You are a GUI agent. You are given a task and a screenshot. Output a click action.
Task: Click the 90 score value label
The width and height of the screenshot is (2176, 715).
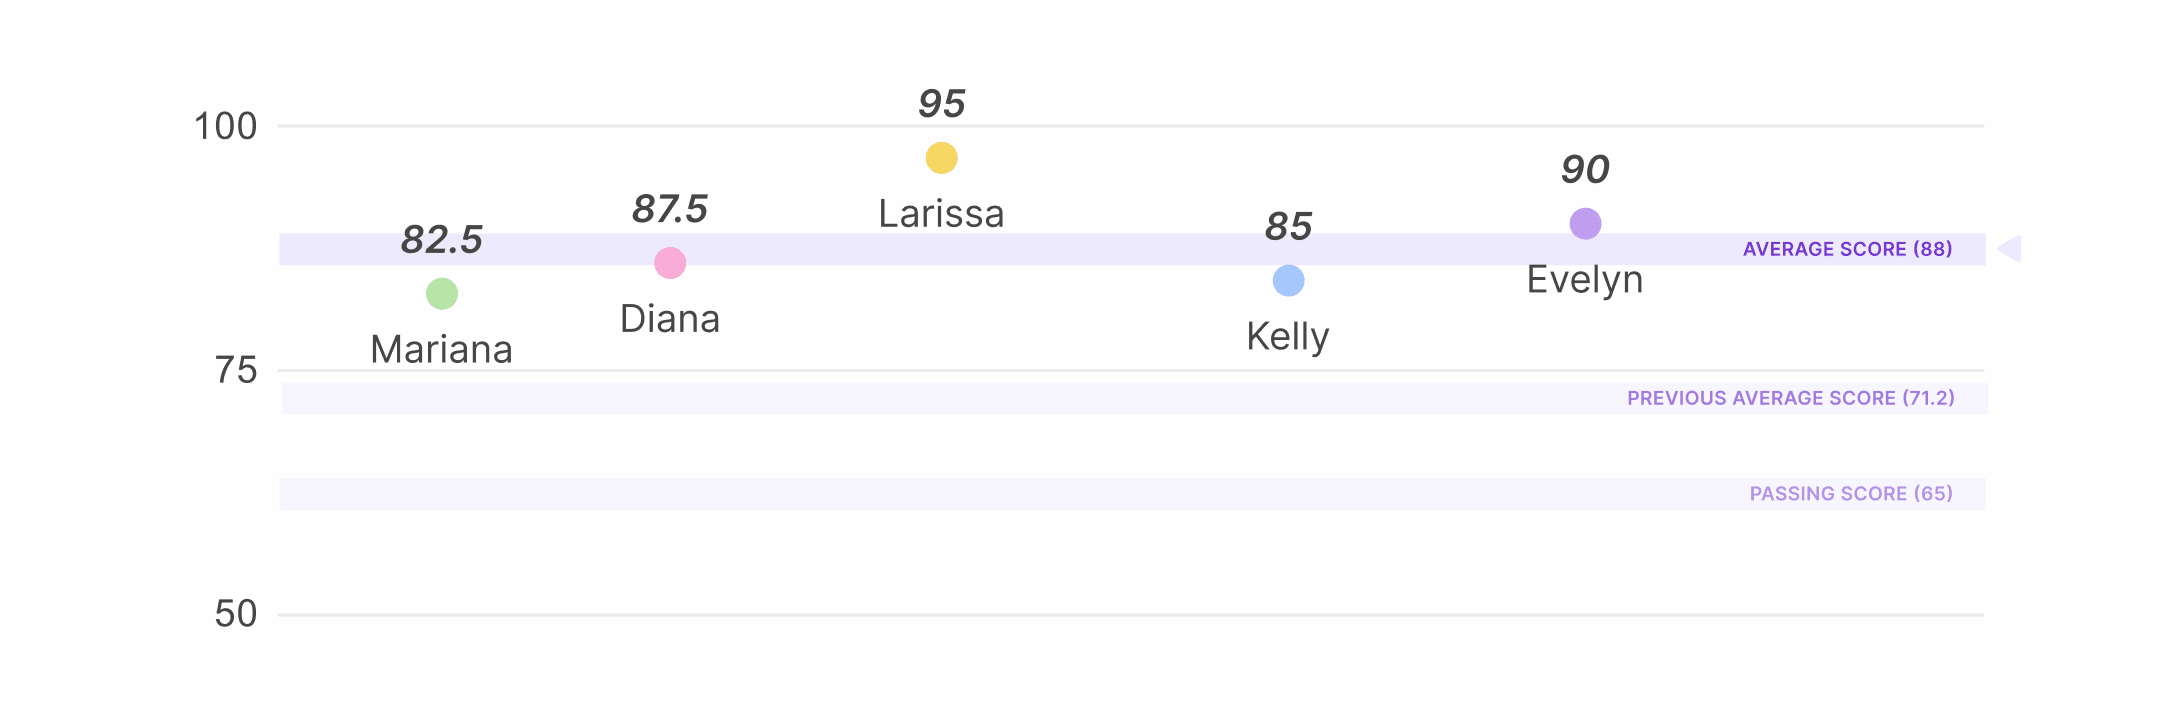pyautogui.click(x=1586, y=170)
